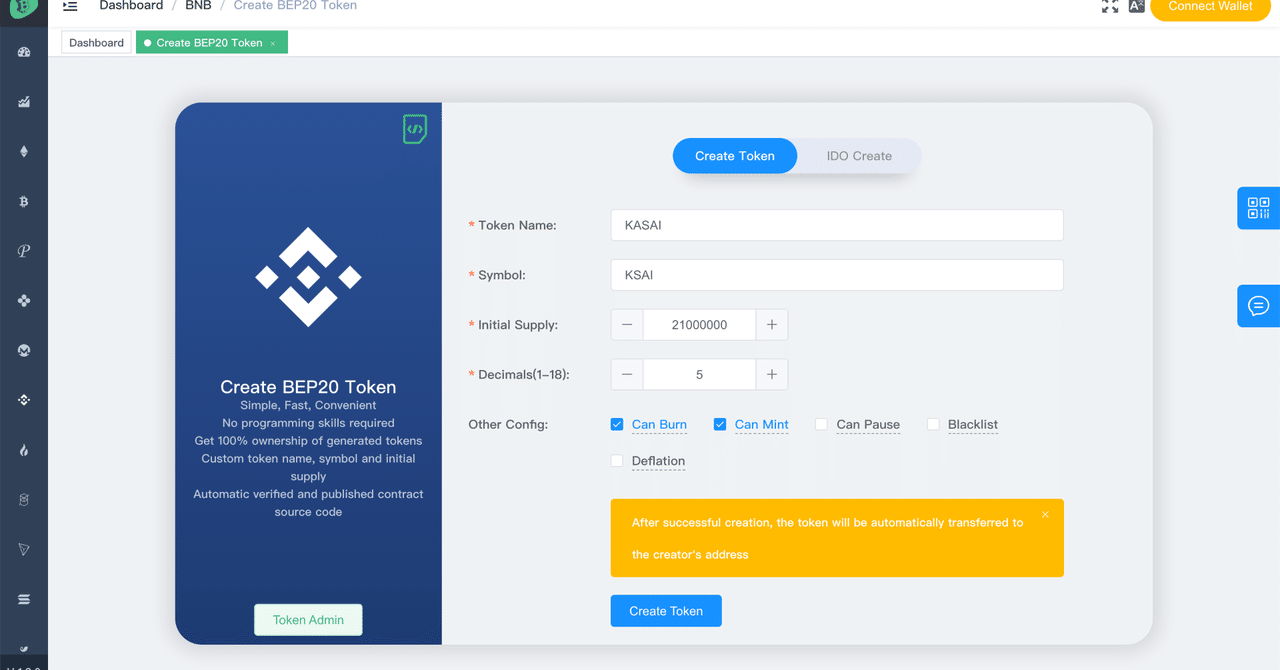Select the Bitcoin icon in the sidebar
Viewport: 1280px width, 670px height.
pyautogui.click(x=24, y=201)
